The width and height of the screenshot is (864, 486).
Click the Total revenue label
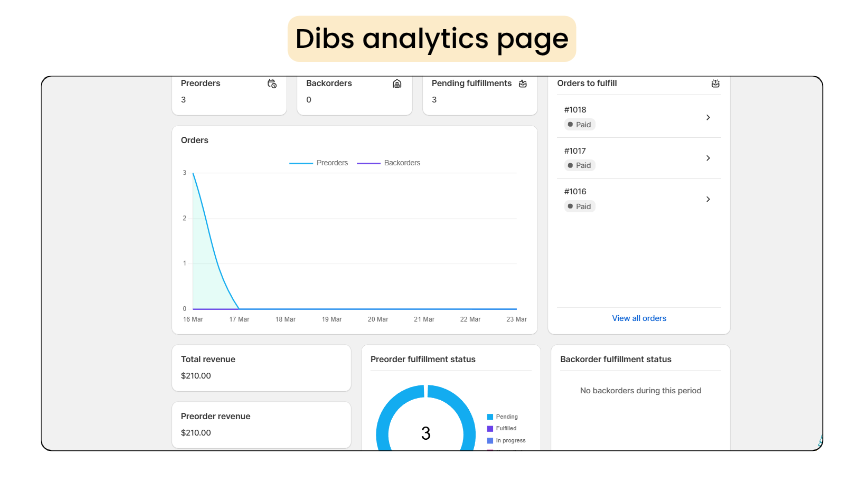click(208, 359)
